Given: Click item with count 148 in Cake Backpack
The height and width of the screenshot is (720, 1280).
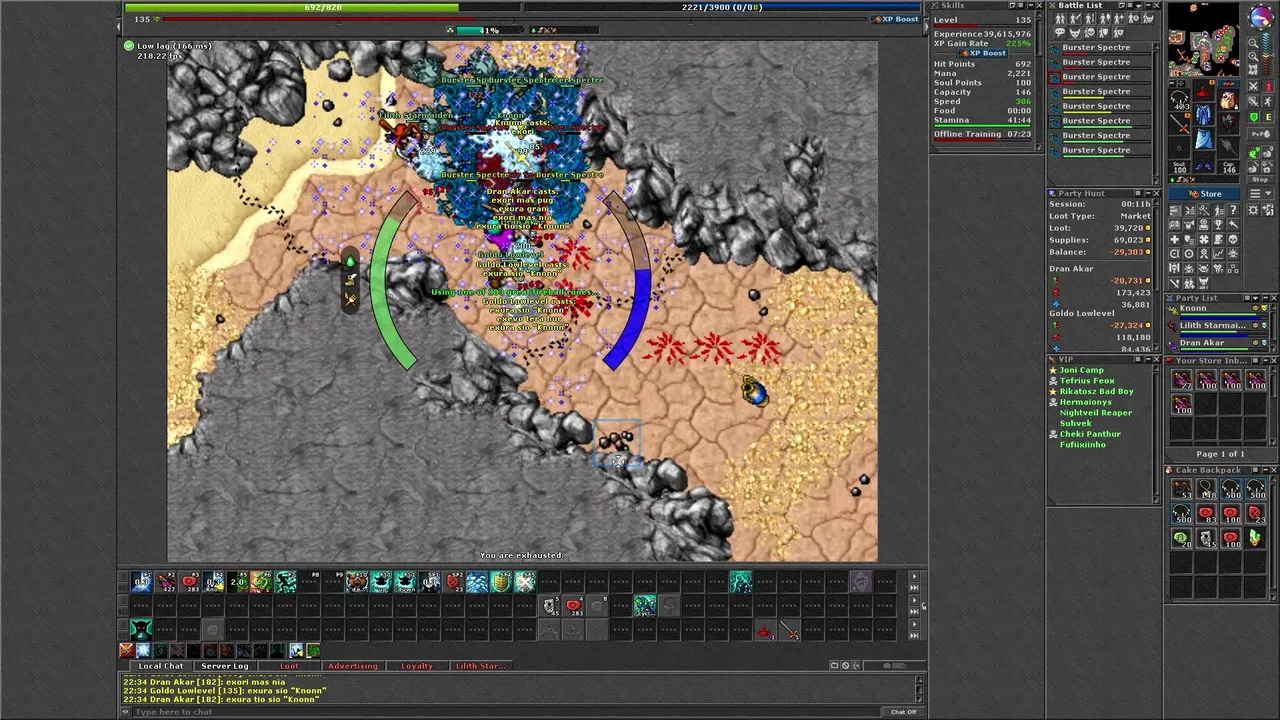Looking at the screenshot, I should pyautogui.click(x=1206, y=488).
